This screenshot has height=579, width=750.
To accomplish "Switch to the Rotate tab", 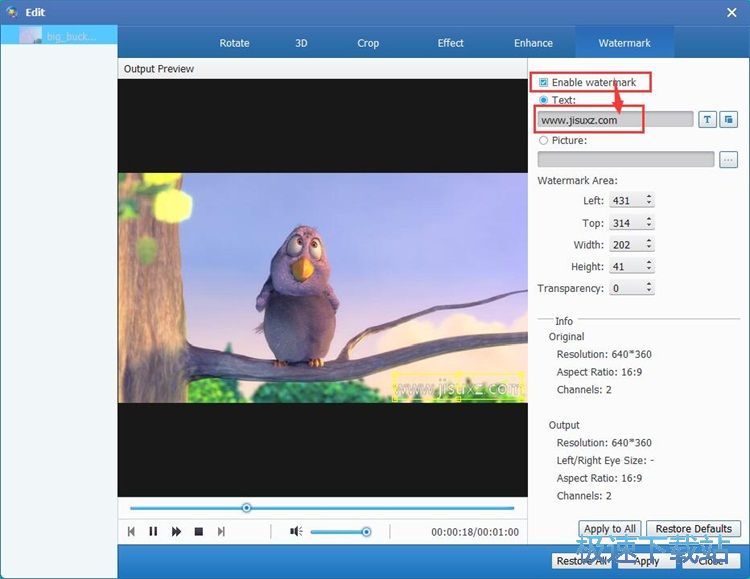I will click(x=234, y=43).
